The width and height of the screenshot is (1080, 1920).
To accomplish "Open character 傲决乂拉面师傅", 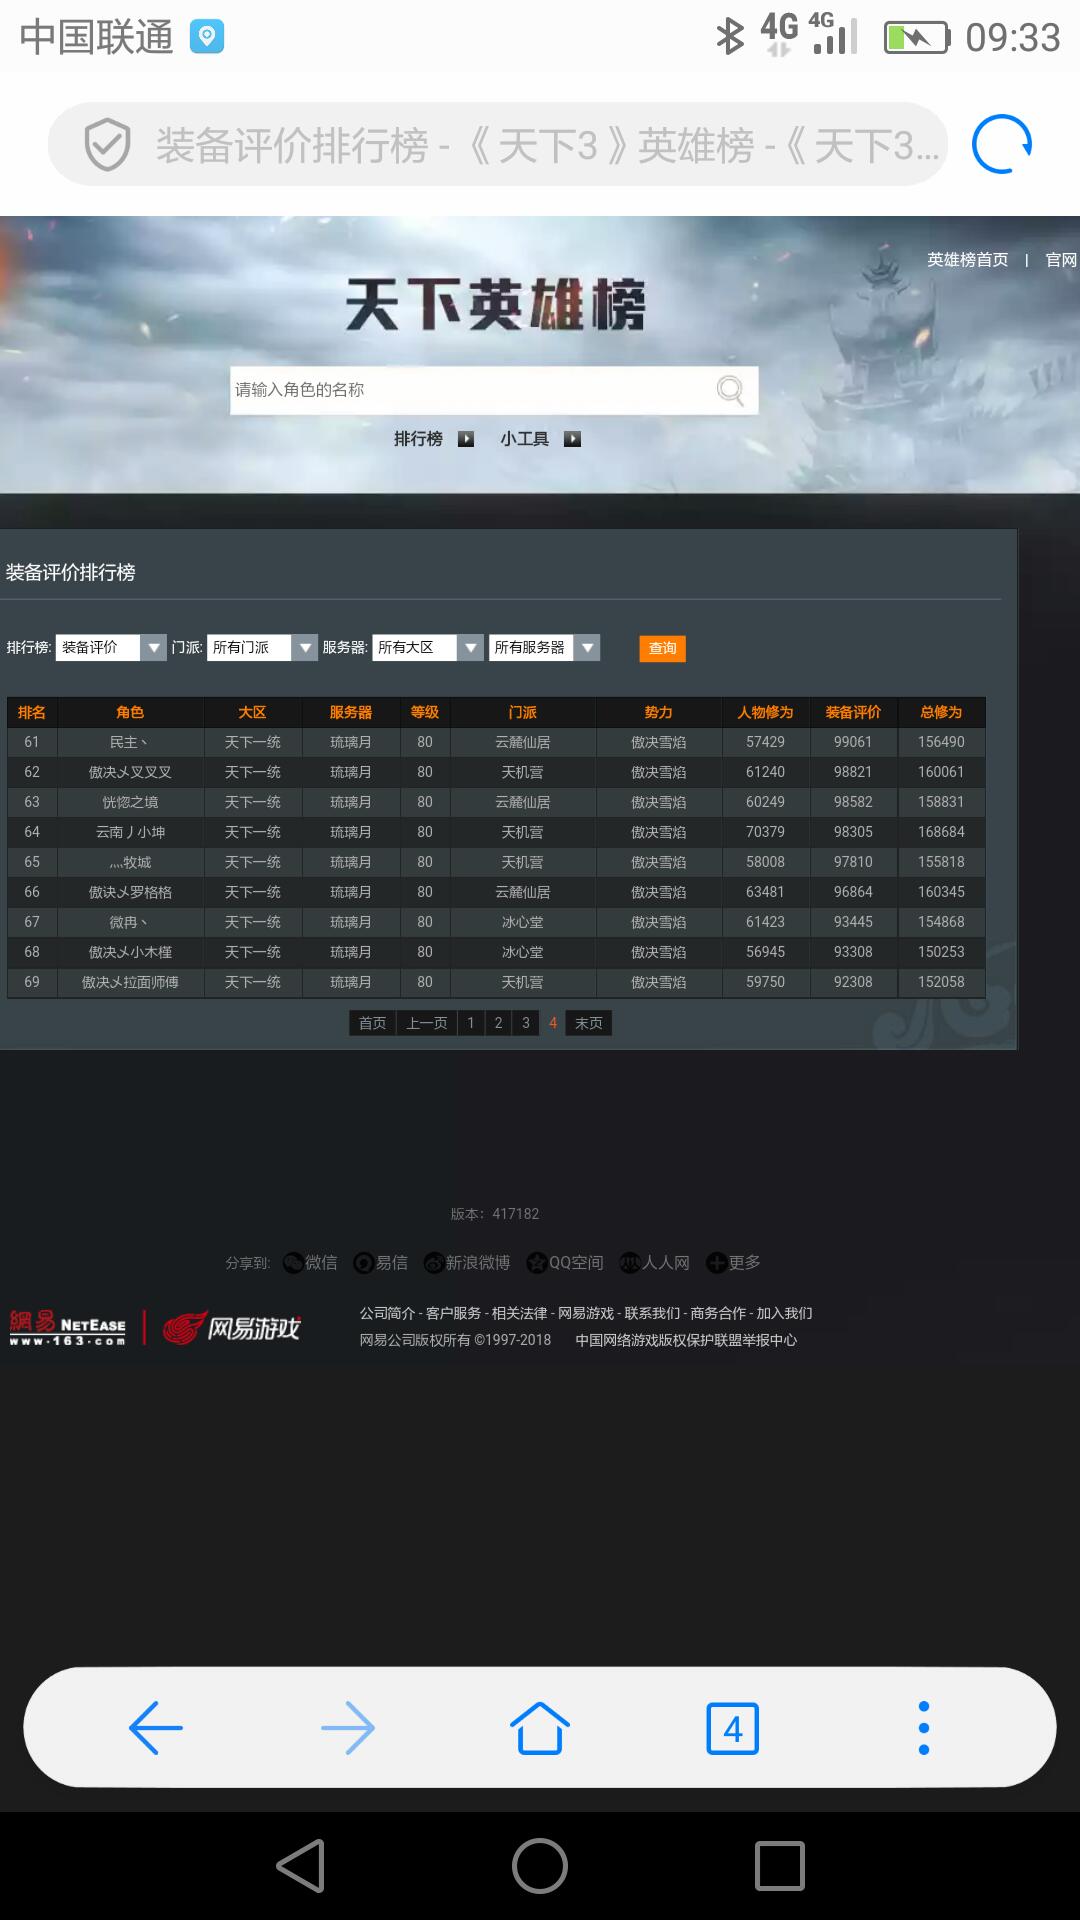I will pos(130,982).
